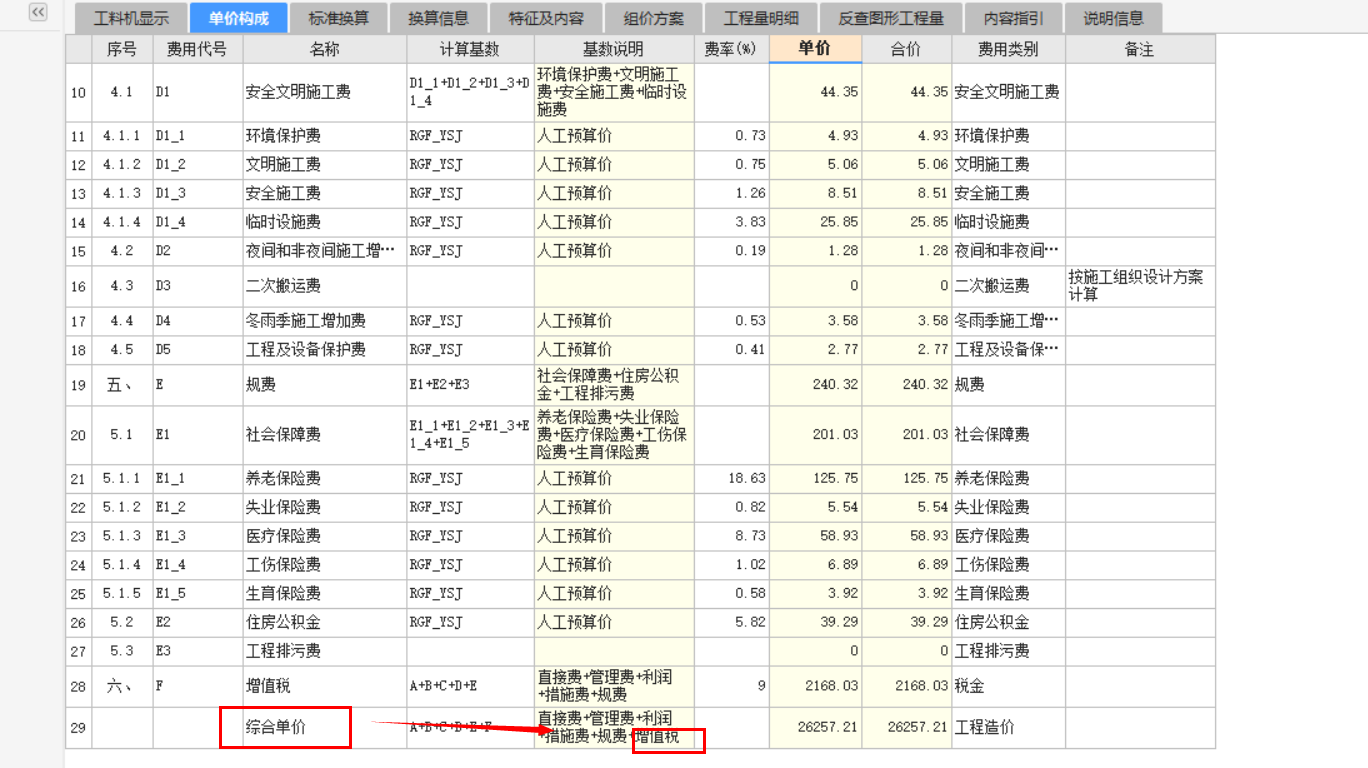Image resolution: width=1368 pixels, height=768 pixels.
Task: Click the fee code cell E1_1
Action: point(197,479)
